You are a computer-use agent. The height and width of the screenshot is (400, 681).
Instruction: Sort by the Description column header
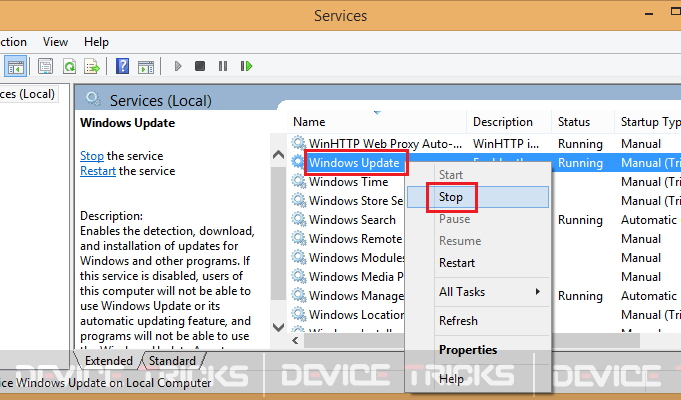[x=509, y=122]
